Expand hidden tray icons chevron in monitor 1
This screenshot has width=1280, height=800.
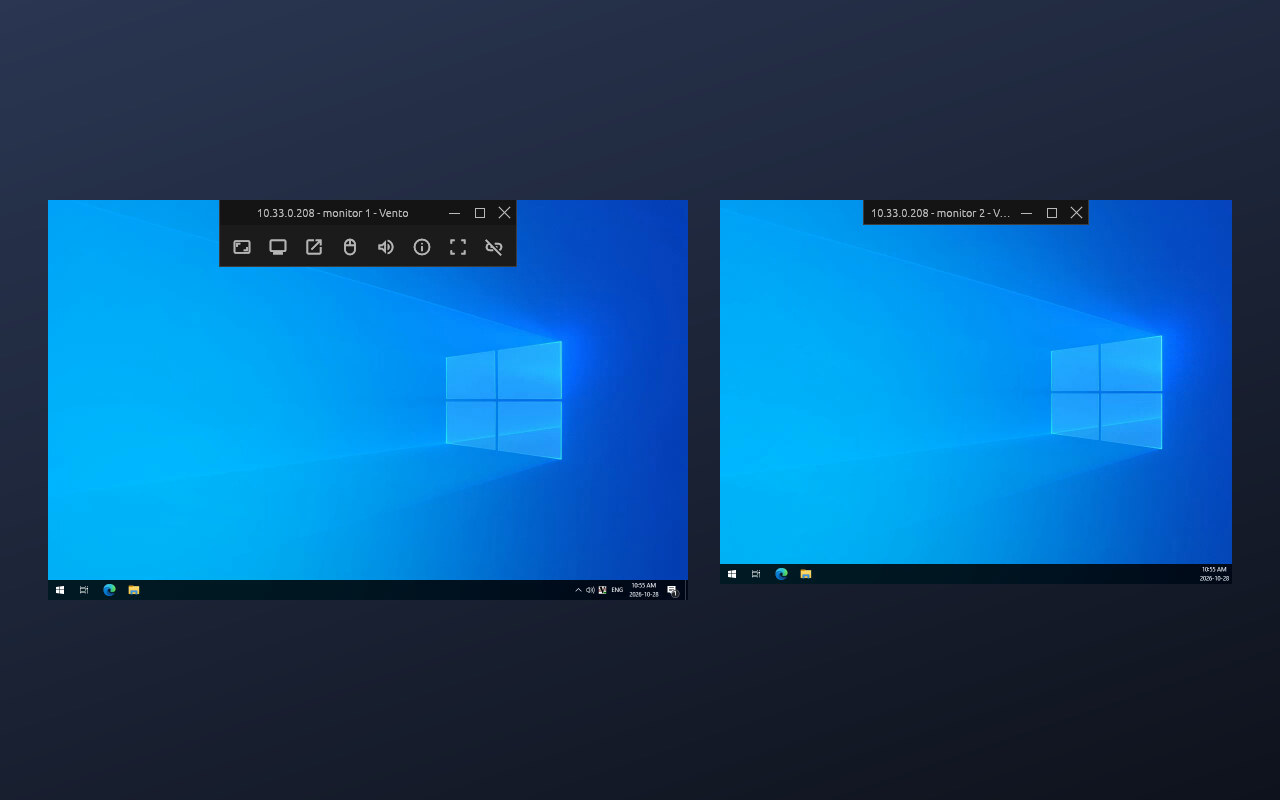pos(578,590)
